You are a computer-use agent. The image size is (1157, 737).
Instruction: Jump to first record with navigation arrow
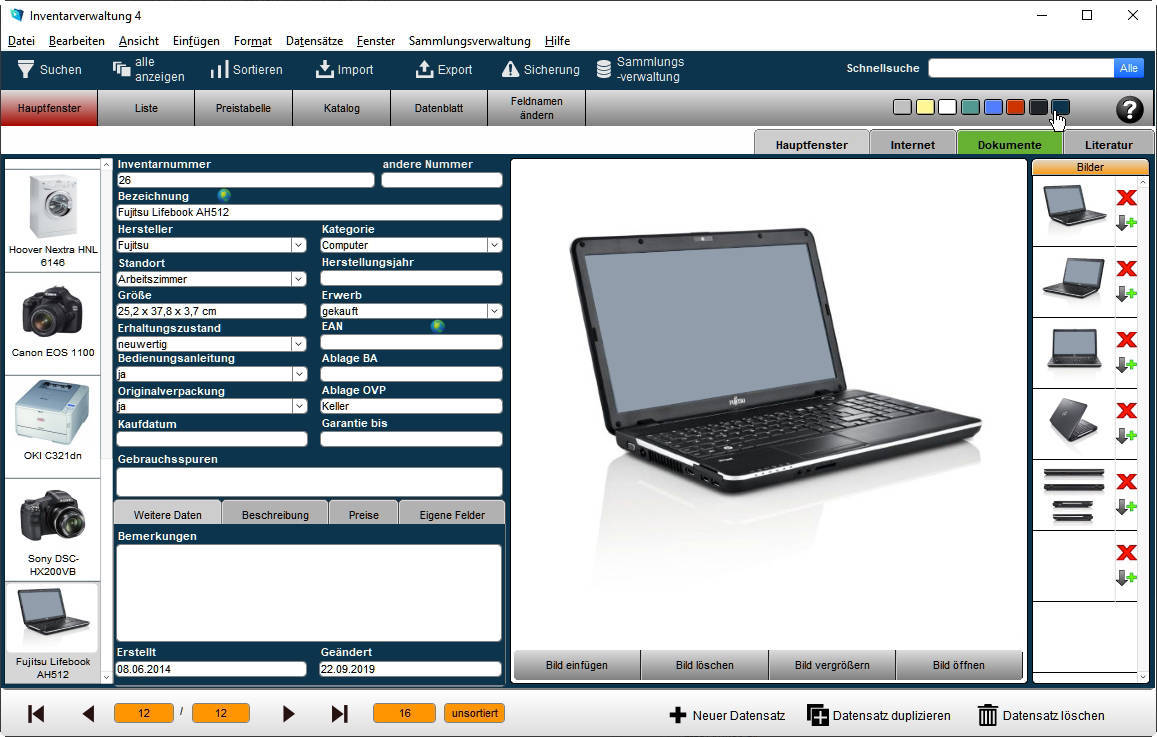36,714
